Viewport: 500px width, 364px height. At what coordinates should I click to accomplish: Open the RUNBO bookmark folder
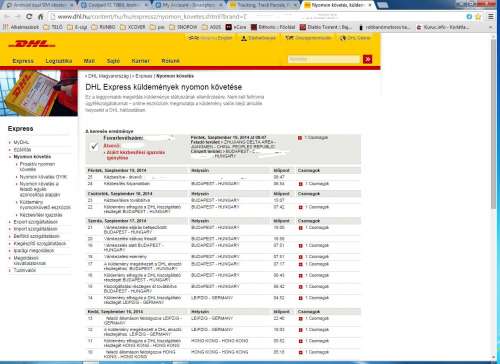[x=104, y=27]
